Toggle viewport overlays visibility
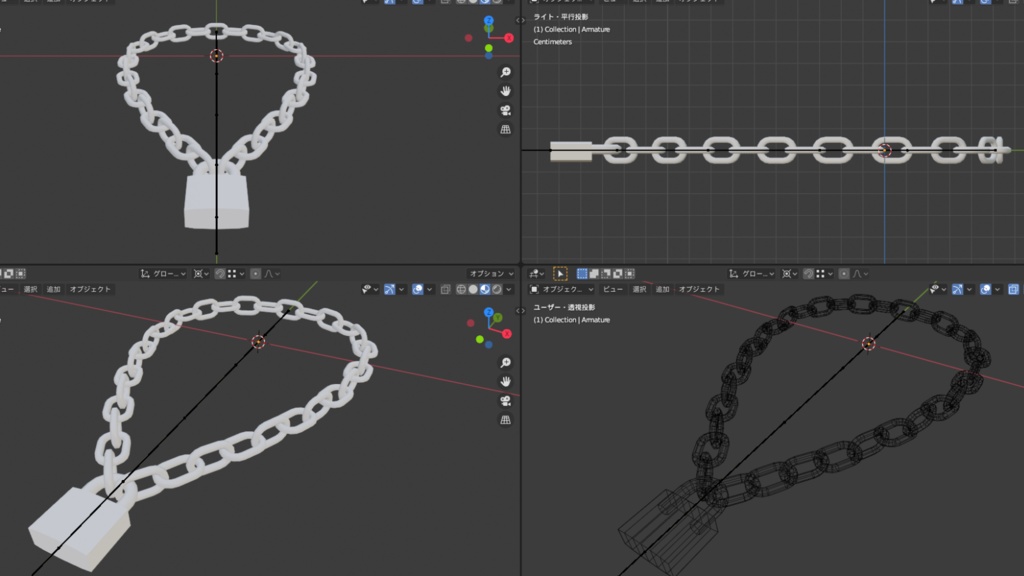 pyautogui.click(x=417, y=289)
